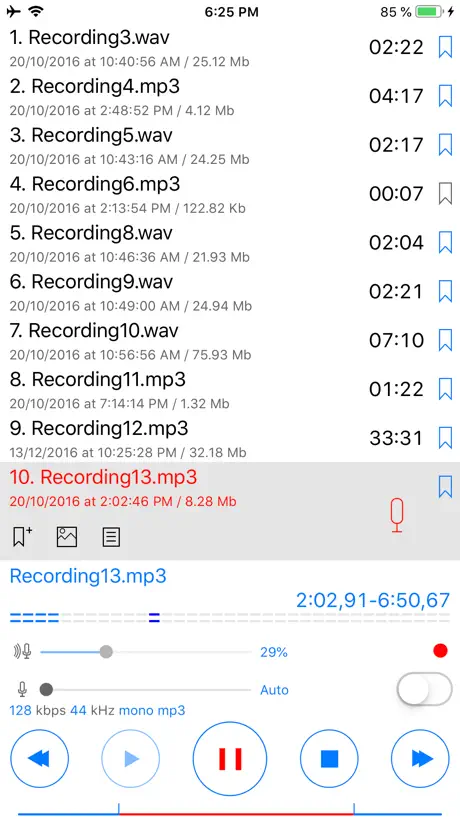
Task: Toggle bookmark for Recording3.wav
Action: tap(445, 47)
